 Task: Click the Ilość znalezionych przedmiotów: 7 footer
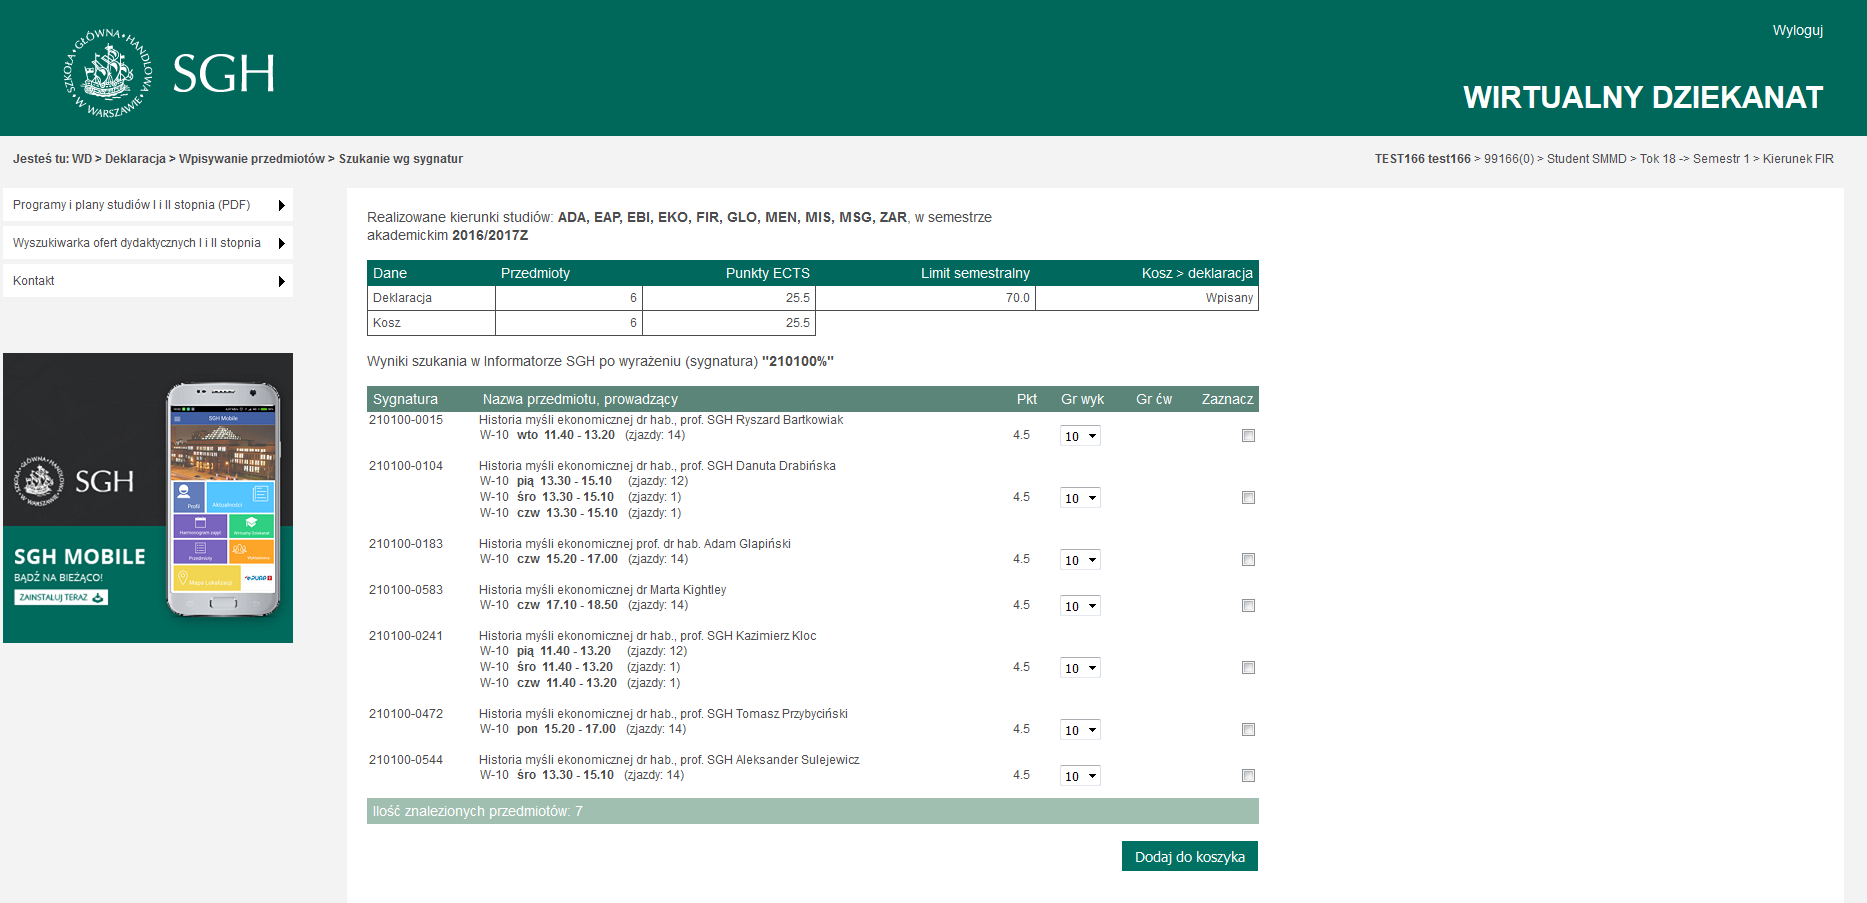pyautogui.click(x=812, y=811)
